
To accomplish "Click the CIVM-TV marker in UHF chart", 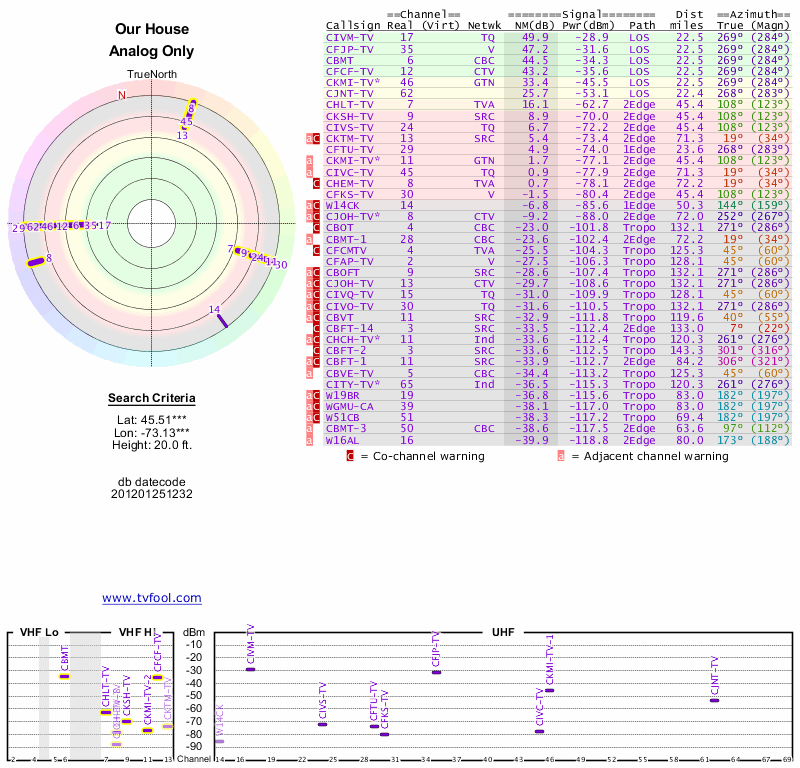I will tap(251, 669).
